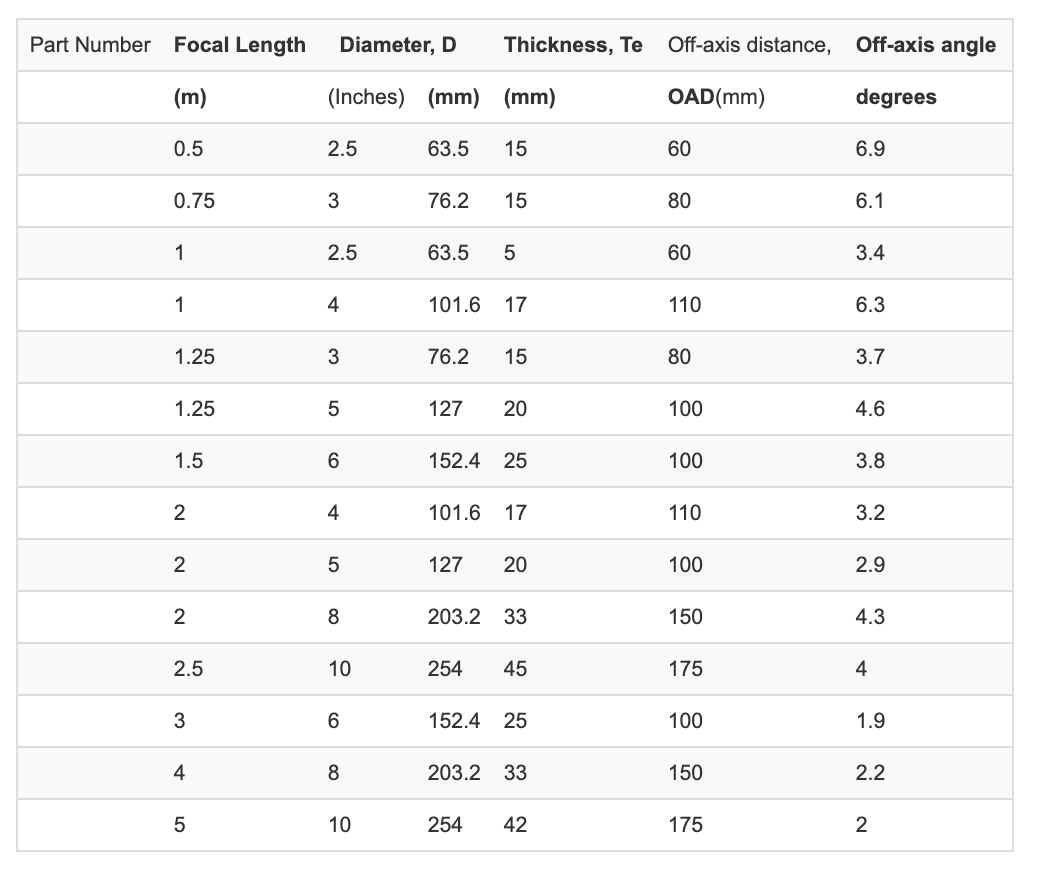Click the OAD(mm) subheader cell
Screen dimensions: 1042x870
click(716, 97)
